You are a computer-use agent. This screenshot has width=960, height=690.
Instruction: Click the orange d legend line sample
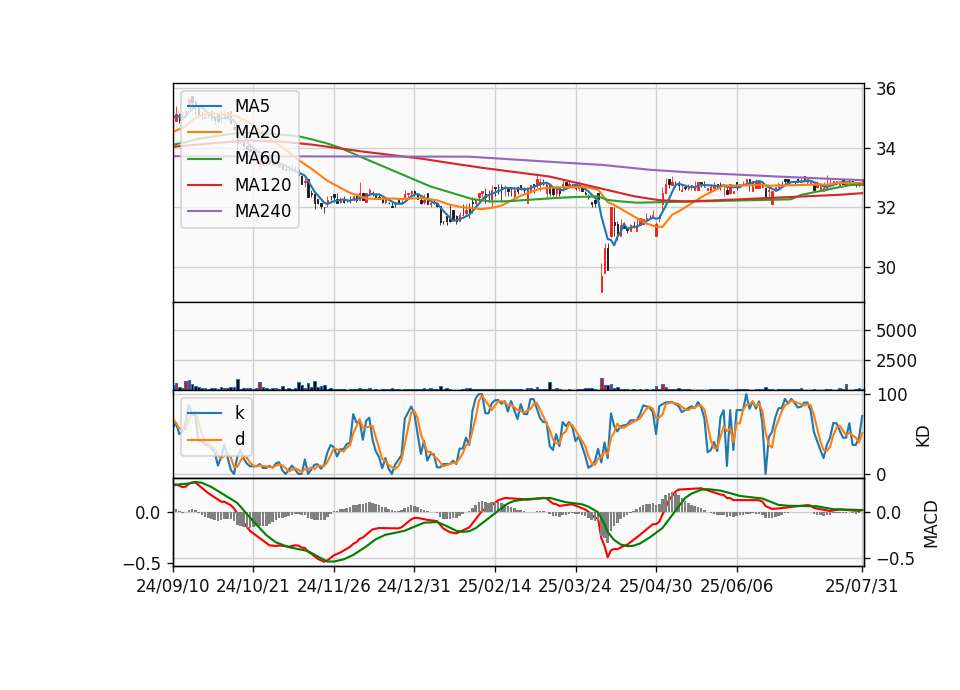(x=204, y=440)
